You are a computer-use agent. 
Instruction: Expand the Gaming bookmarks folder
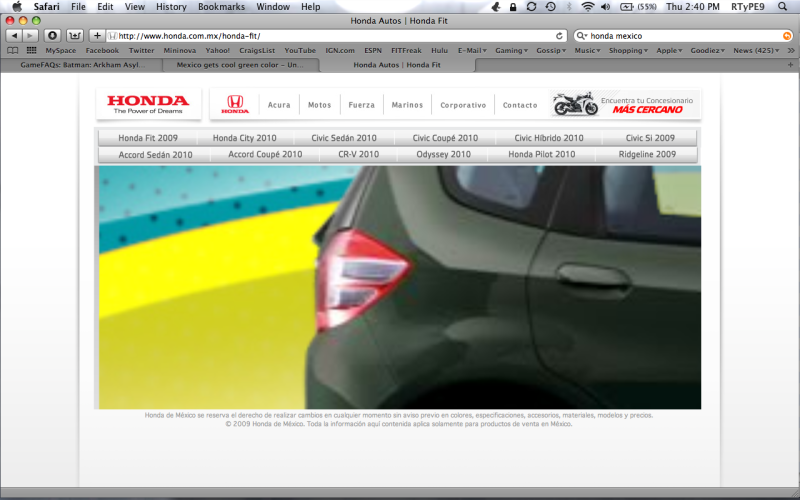[511, 51]
